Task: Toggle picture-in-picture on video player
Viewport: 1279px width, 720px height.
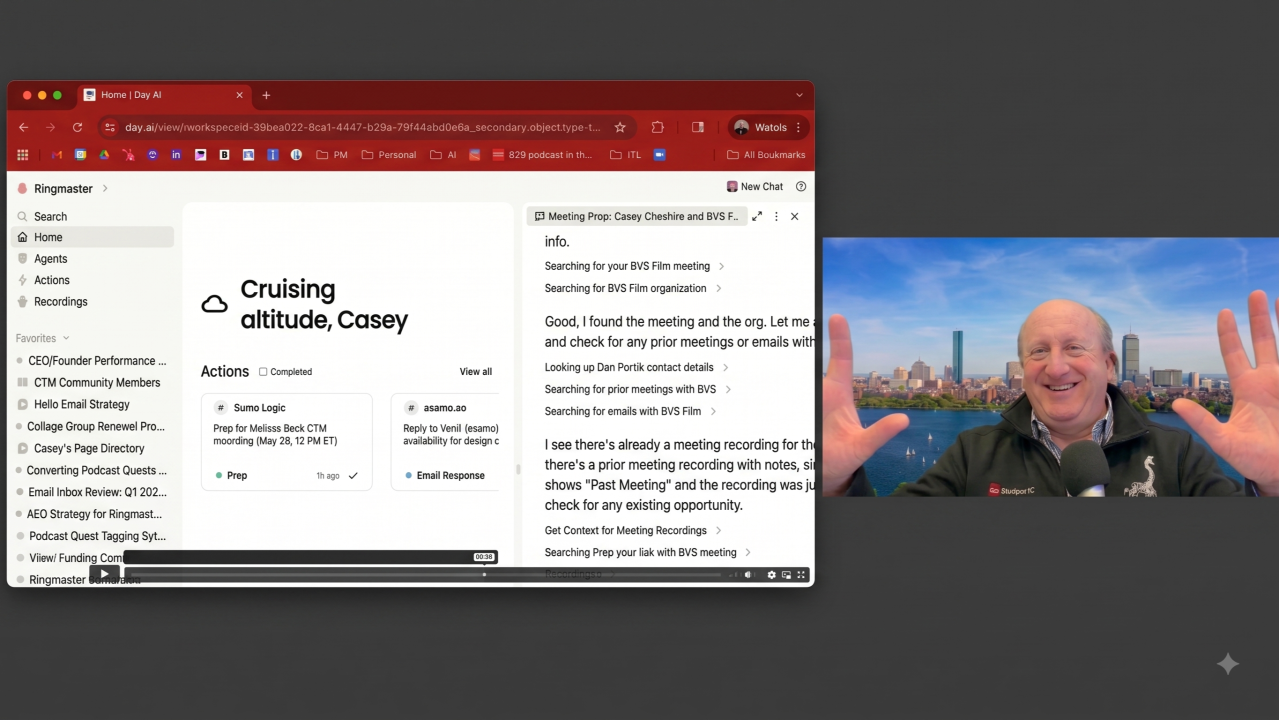Action: (786, 575)
